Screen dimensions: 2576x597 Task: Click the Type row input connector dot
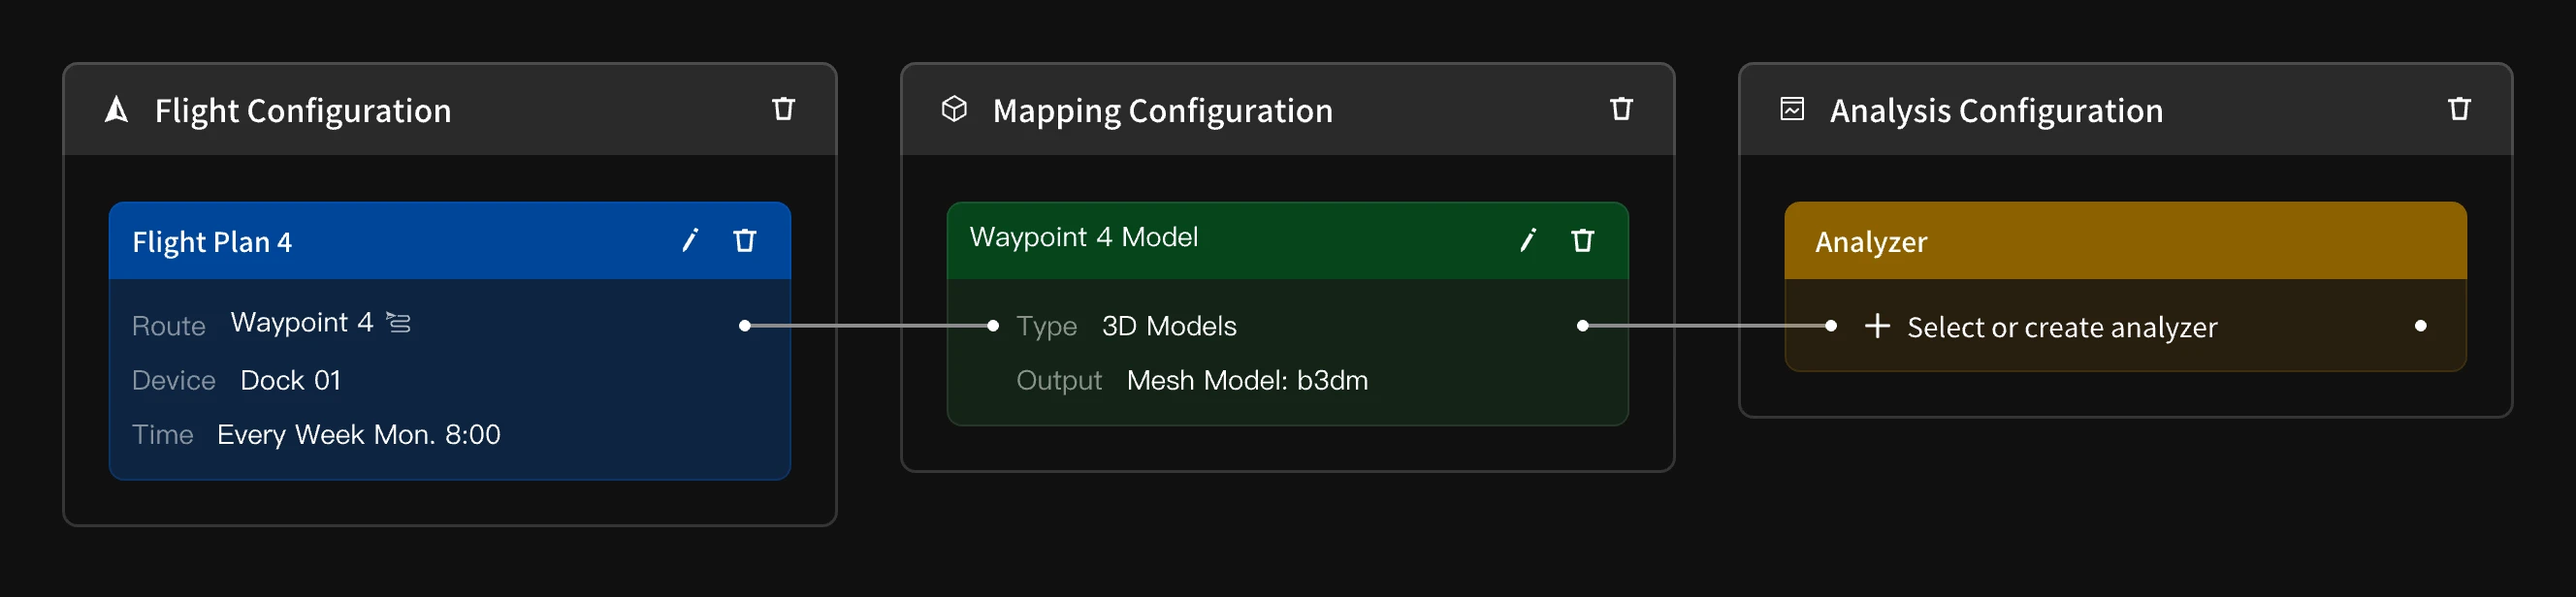(993, 325)
